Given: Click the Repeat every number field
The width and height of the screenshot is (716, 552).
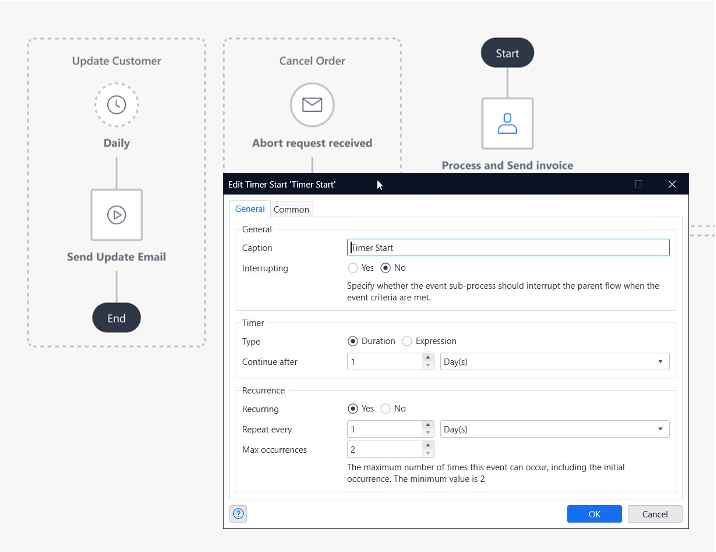Looking at the screenshot, I should (x=385, y=429).
